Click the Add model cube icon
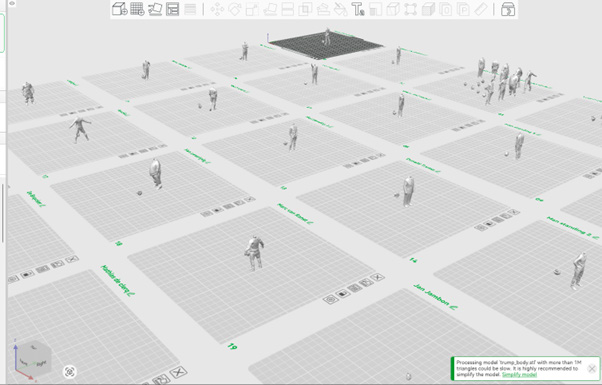 pyautogui.click(x=119, y=9)
